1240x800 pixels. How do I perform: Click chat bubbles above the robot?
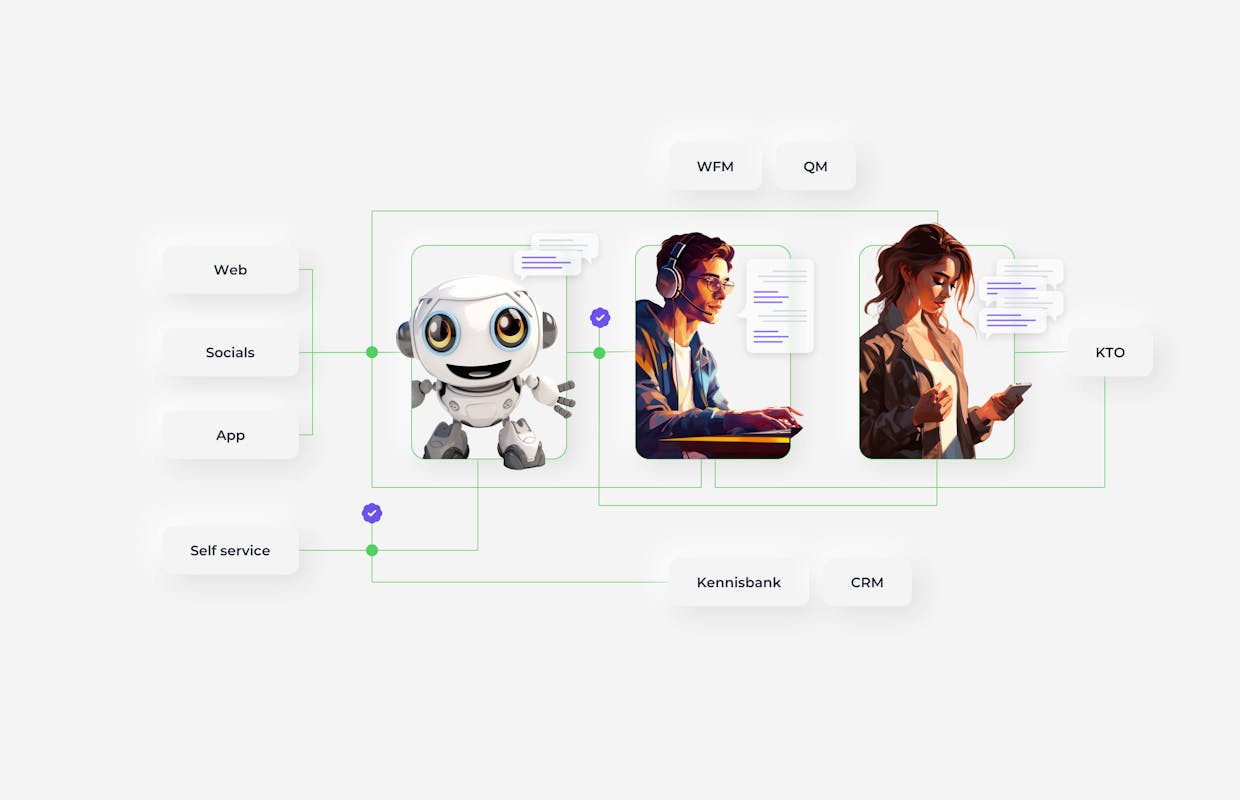click(556, 254)
